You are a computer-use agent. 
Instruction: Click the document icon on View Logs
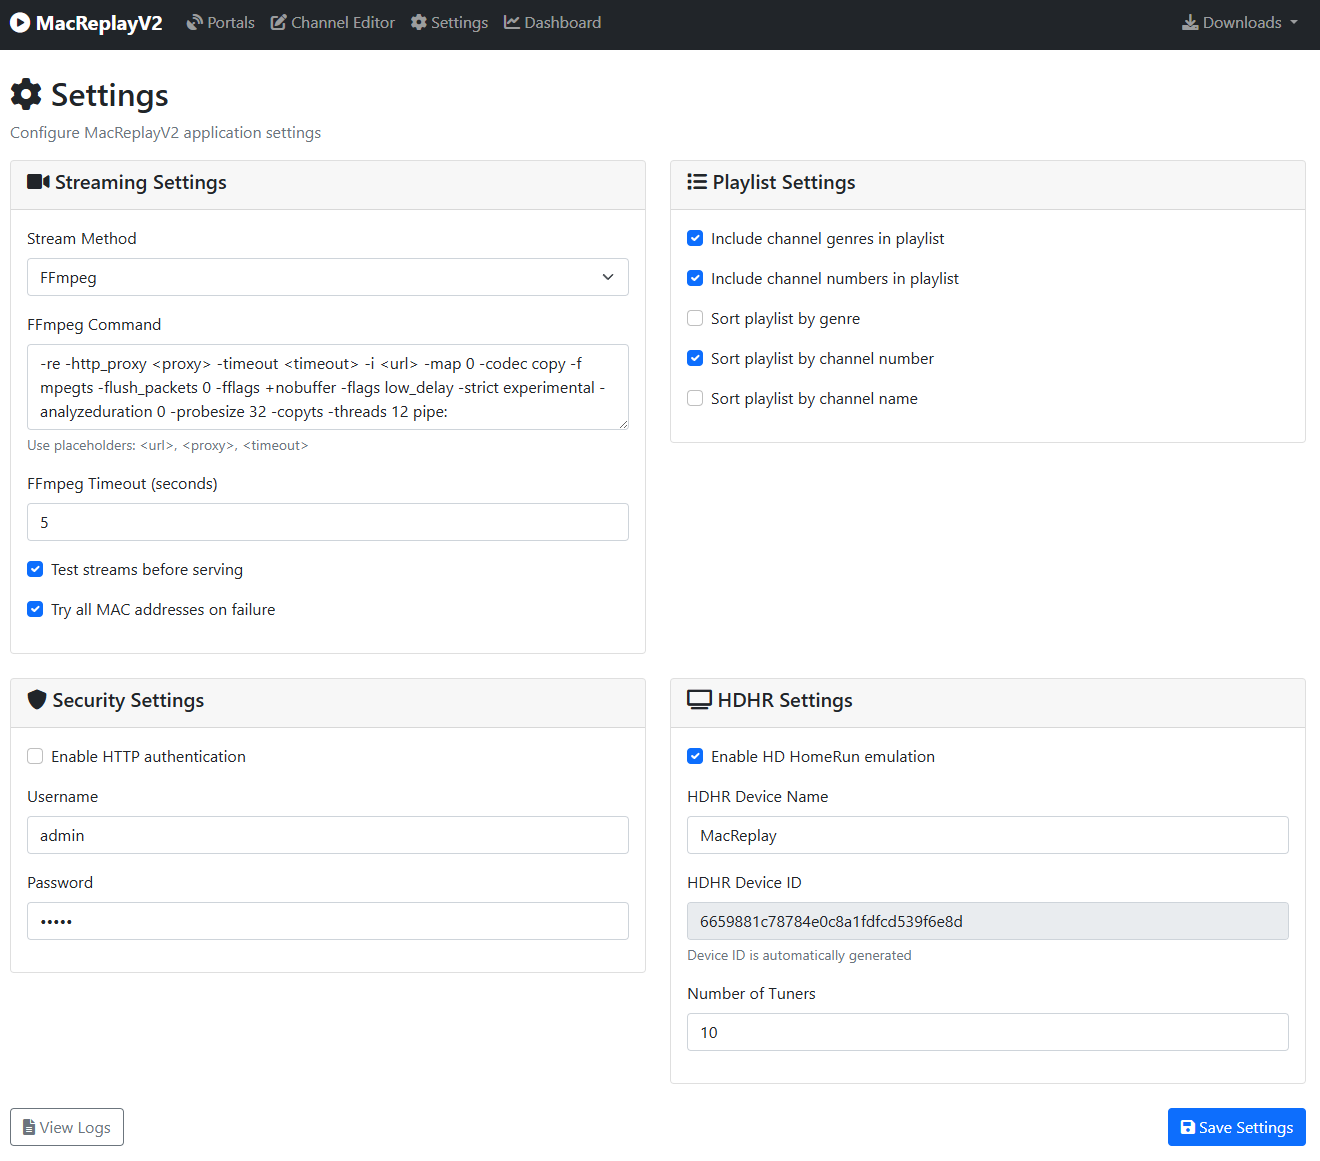tap(29, 1127)
